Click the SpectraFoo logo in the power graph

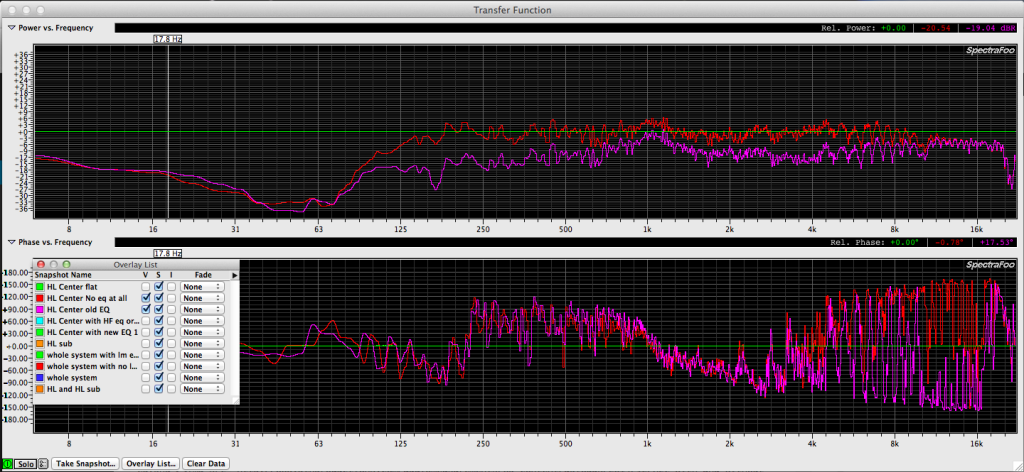coord(989,50)
